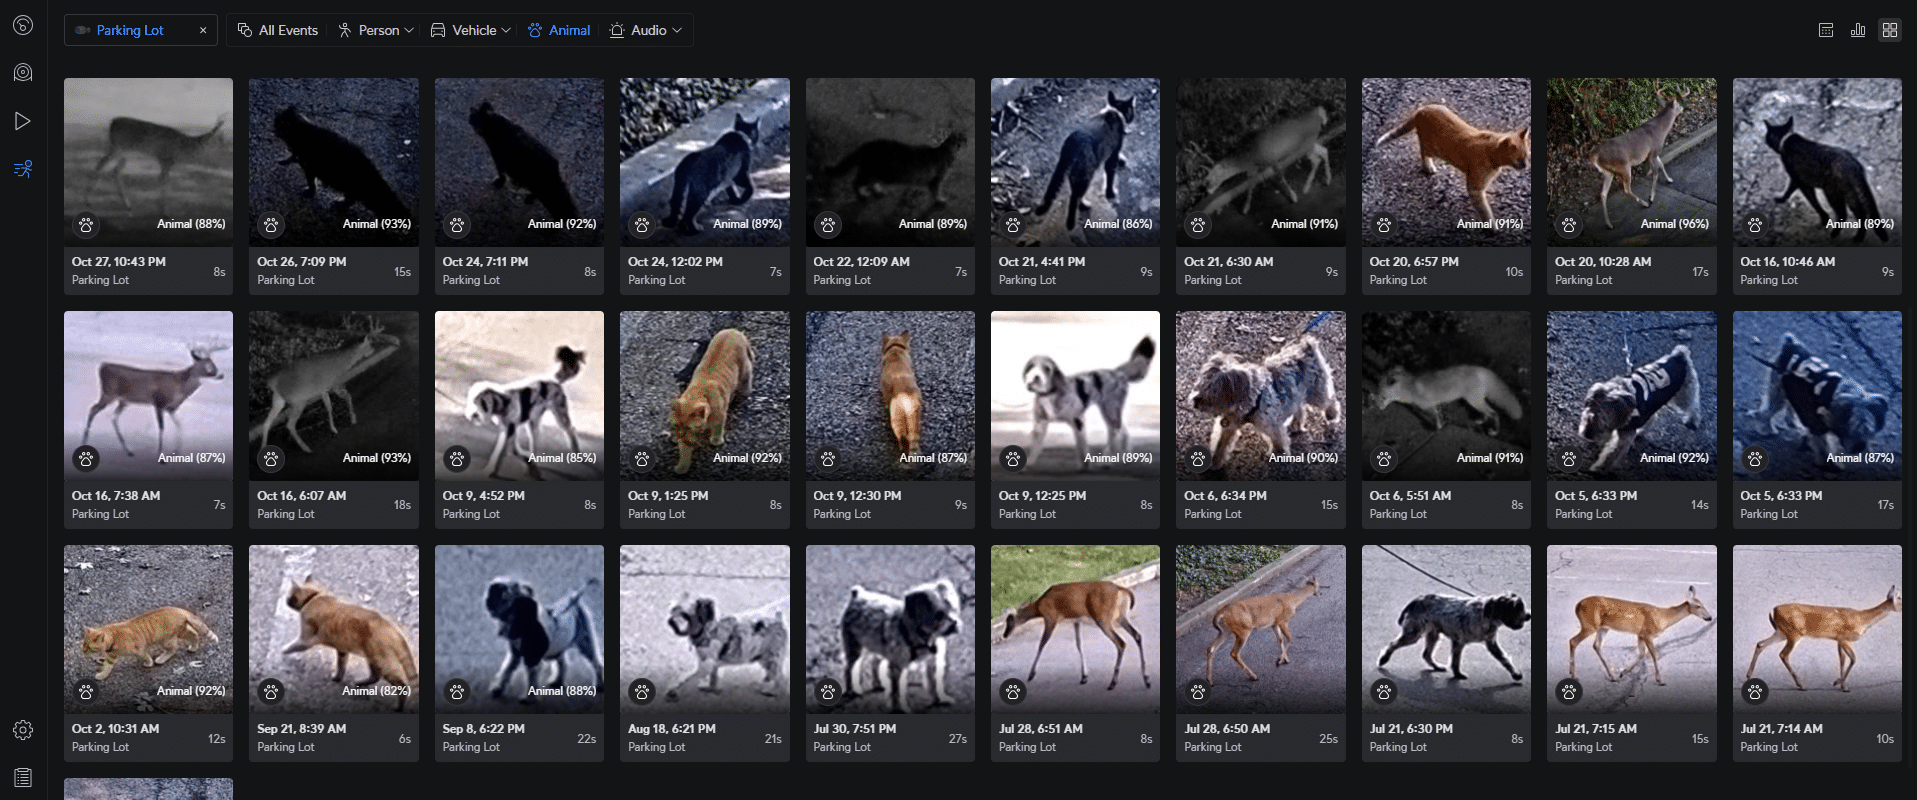
Task: Open the Jul 21, 7:15 AM event thumbnail
Action: pos(1632,629)
